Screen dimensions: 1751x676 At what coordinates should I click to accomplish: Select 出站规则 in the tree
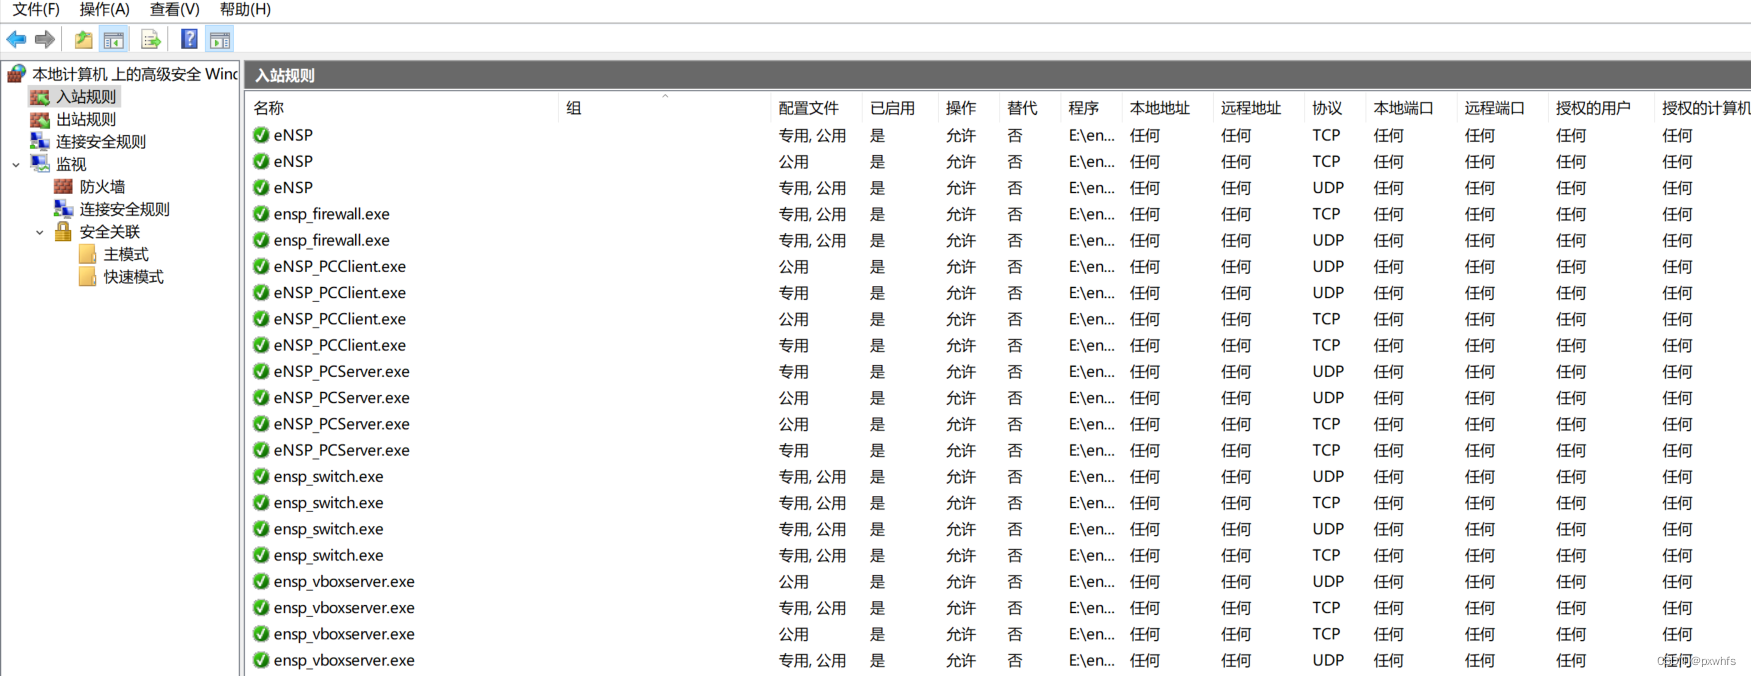pyautogui.click(x=86, y=120)
